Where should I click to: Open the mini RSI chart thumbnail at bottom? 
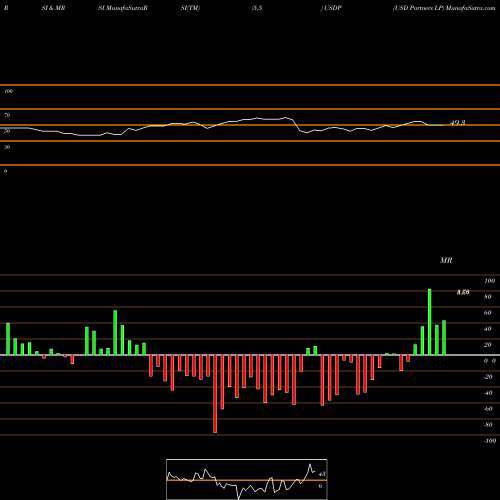pos(247,479)
